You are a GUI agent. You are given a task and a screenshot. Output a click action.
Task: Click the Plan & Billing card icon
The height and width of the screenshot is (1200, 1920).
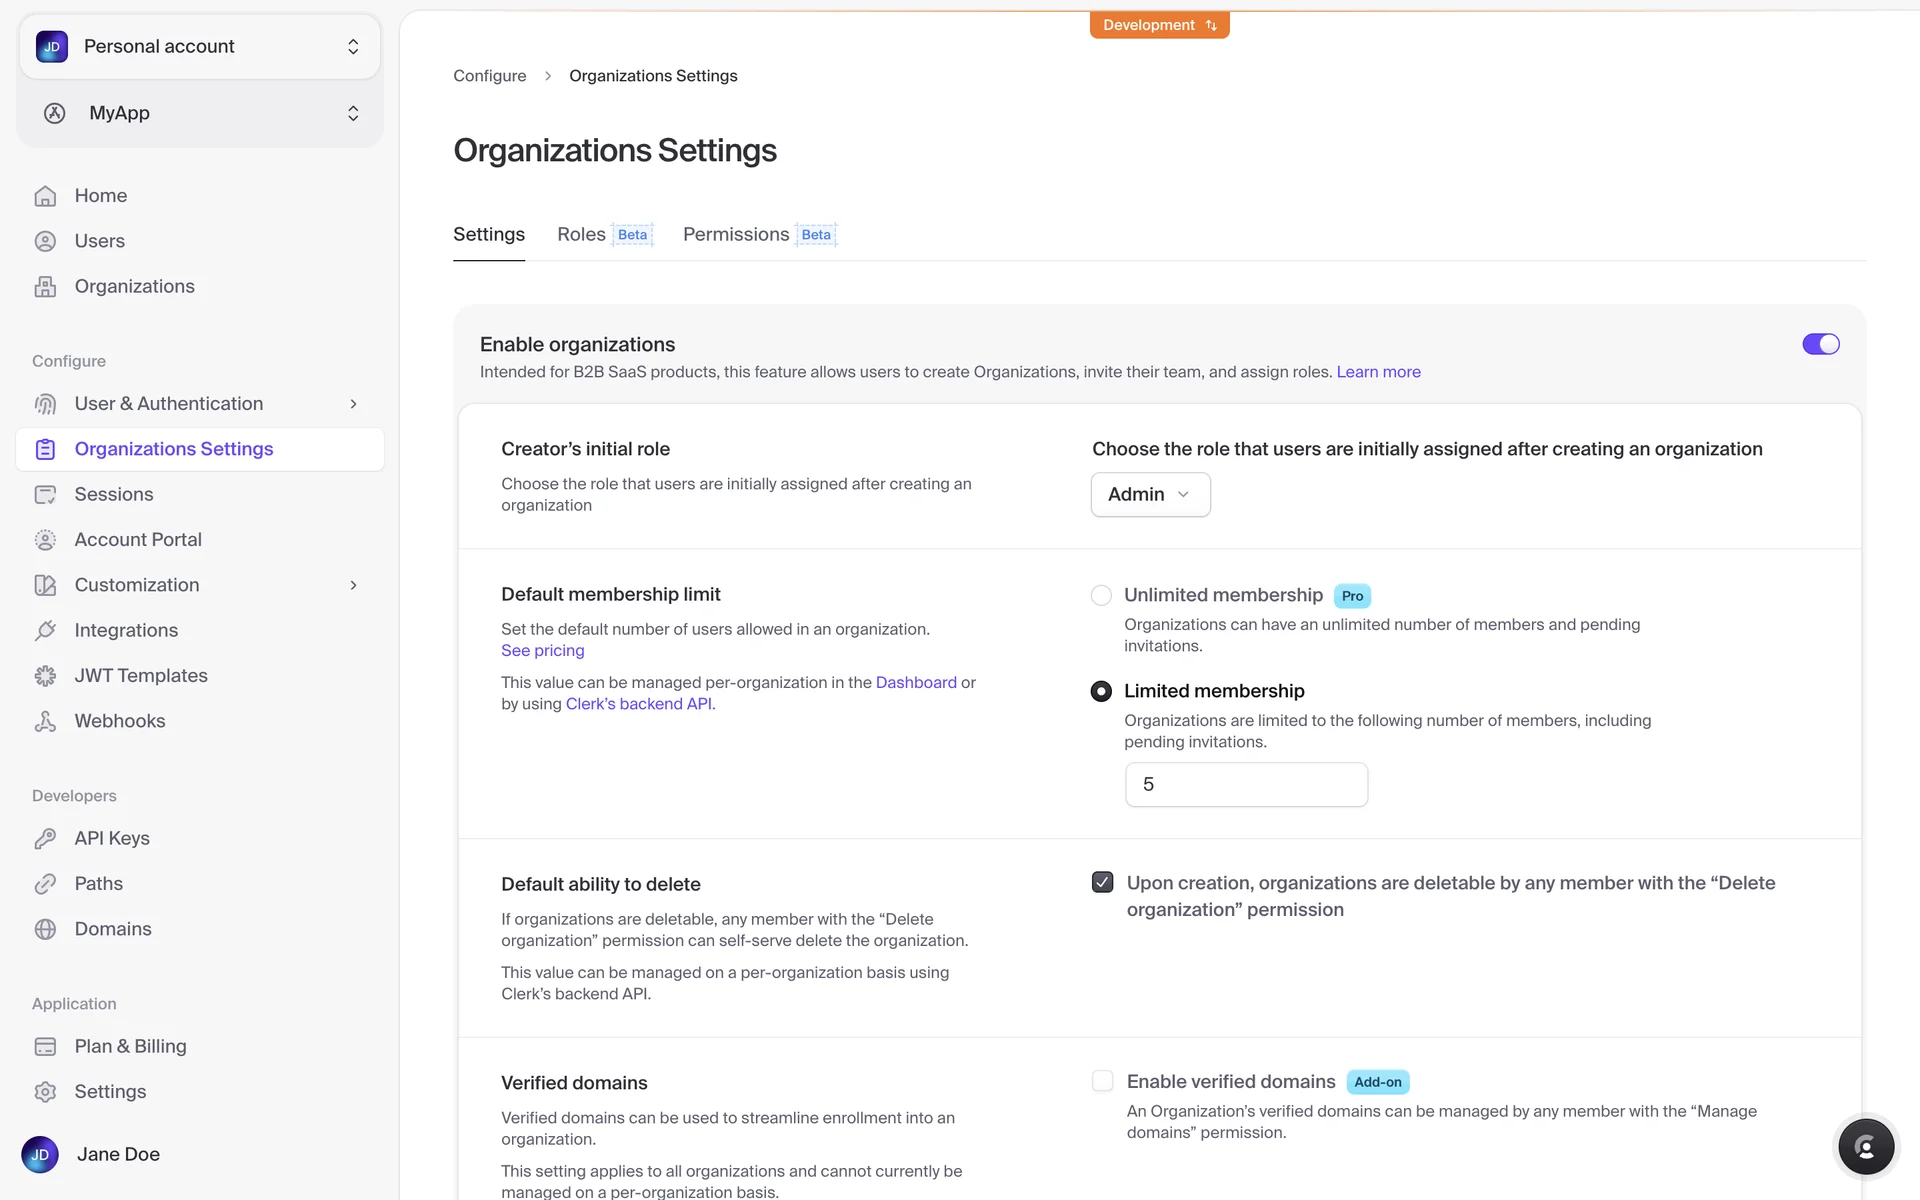45,1046
